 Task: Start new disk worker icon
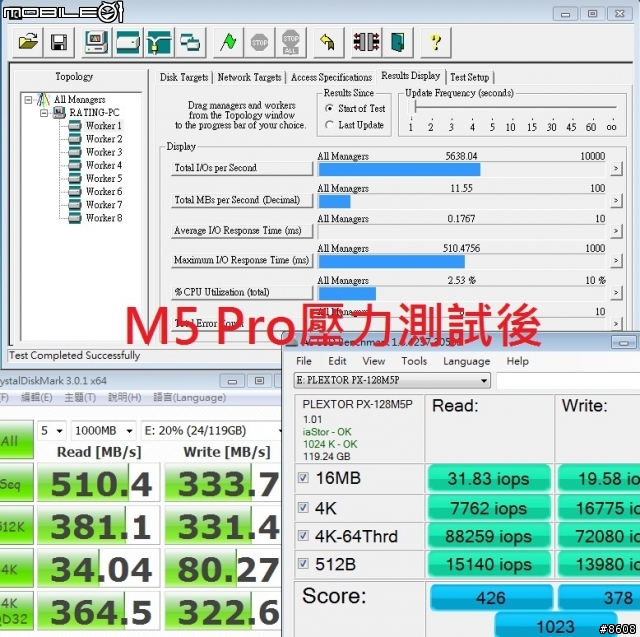point(128,42)
